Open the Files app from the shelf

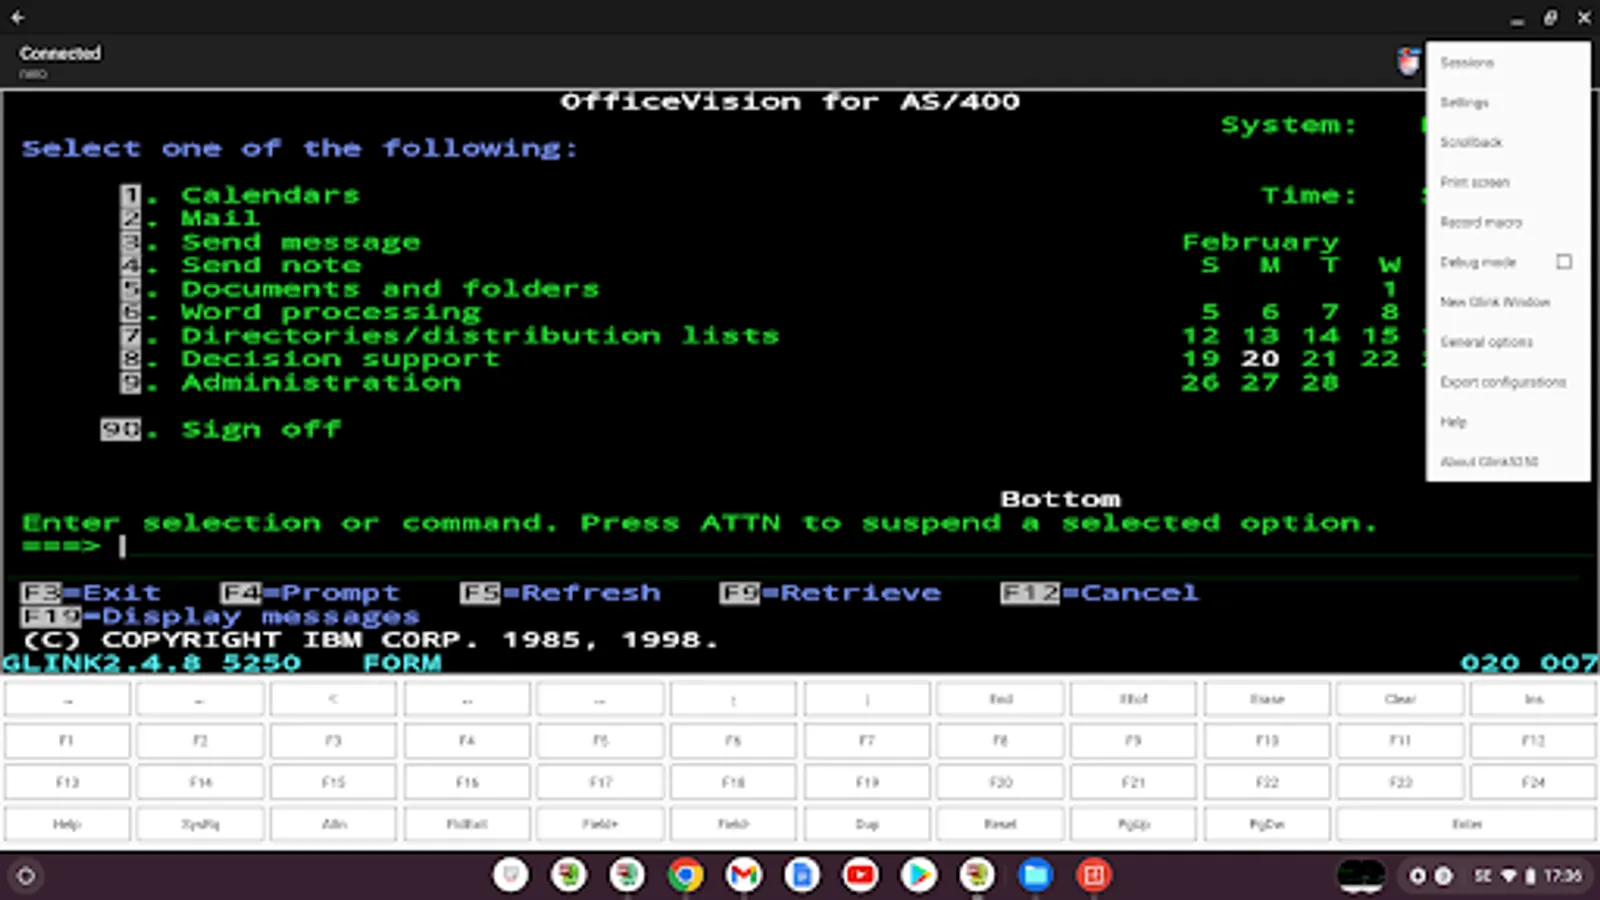(1035, 876)
